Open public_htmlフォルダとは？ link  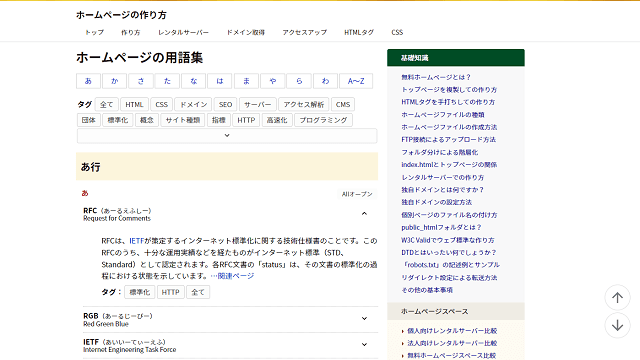tap(441, 227)
